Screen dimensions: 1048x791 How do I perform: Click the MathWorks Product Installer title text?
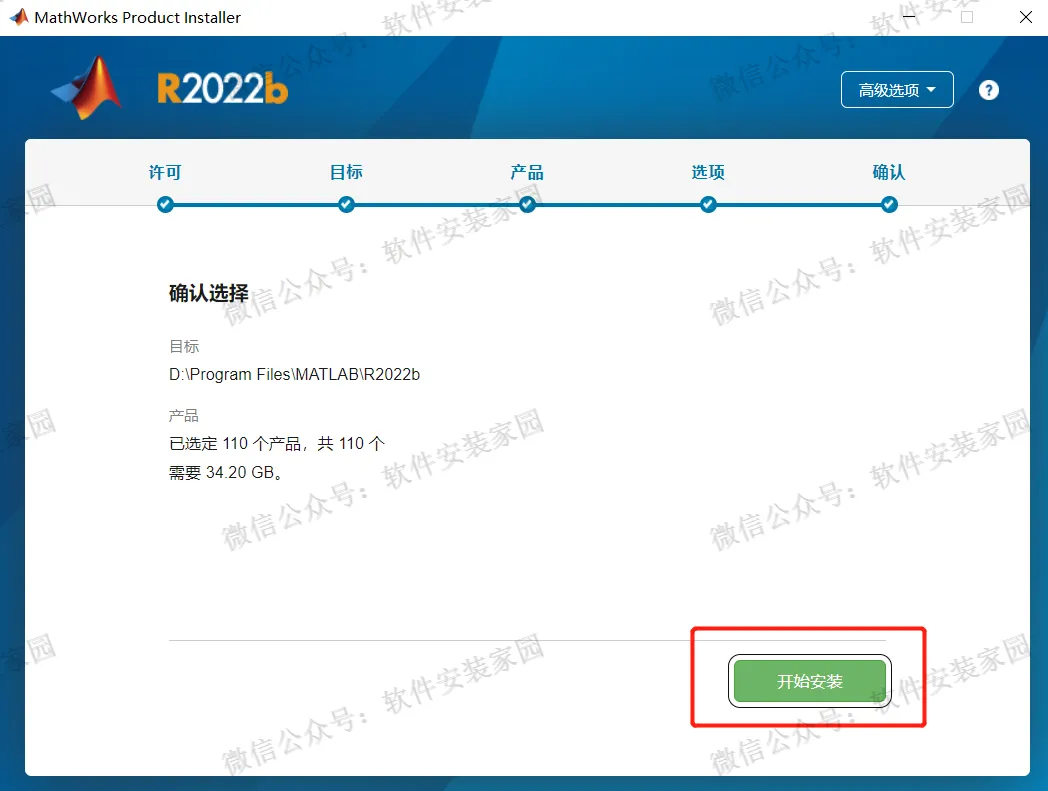pyautogui.click(x=138, y=17)
